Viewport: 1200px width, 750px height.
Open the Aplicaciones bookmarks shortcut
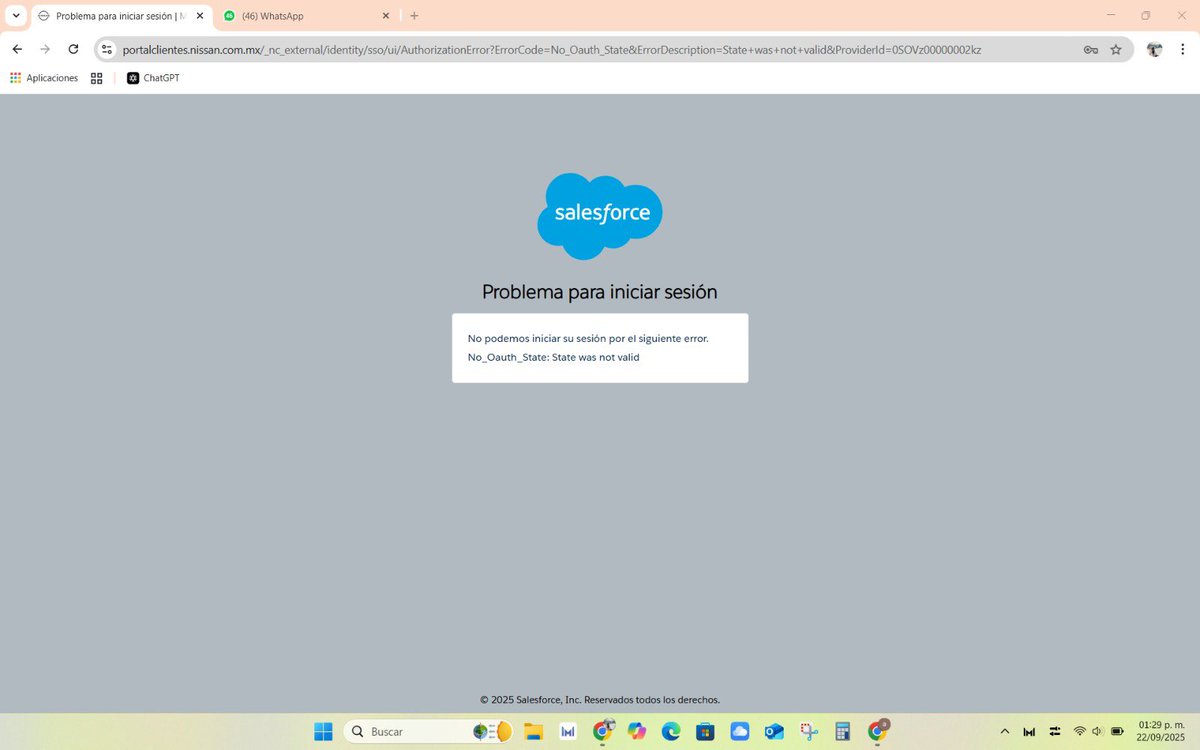[x=44, y=78]
